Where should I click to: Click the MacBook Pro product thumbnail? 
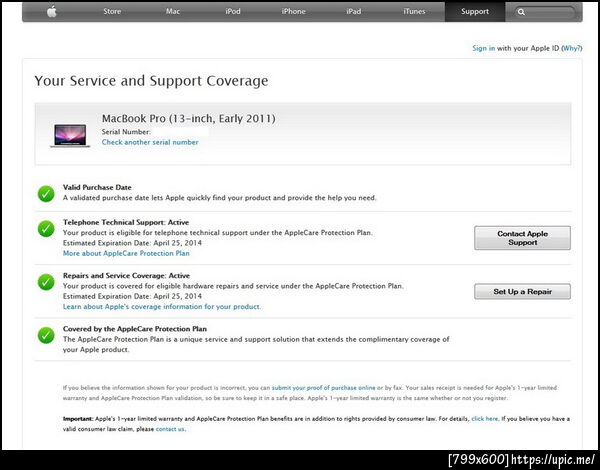point(70,135)
